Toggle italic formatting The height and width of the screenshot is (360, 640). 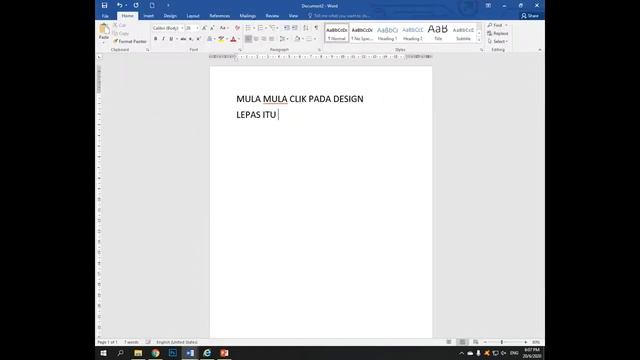(x=163, y=39)
